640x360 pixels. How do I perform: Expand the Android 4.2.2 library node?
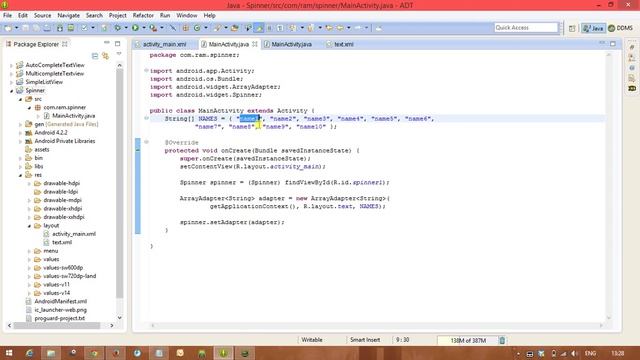pos(20,133)
